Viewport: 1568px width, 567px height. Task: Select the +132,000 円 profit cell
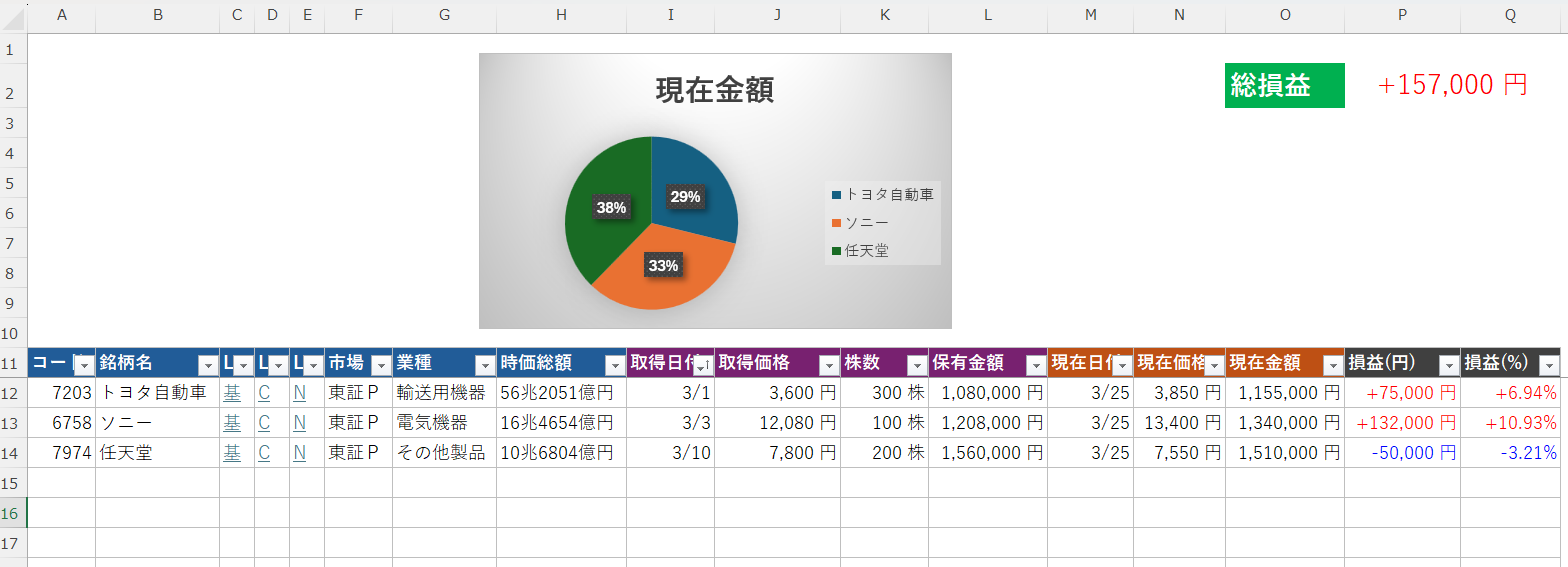1403,423
